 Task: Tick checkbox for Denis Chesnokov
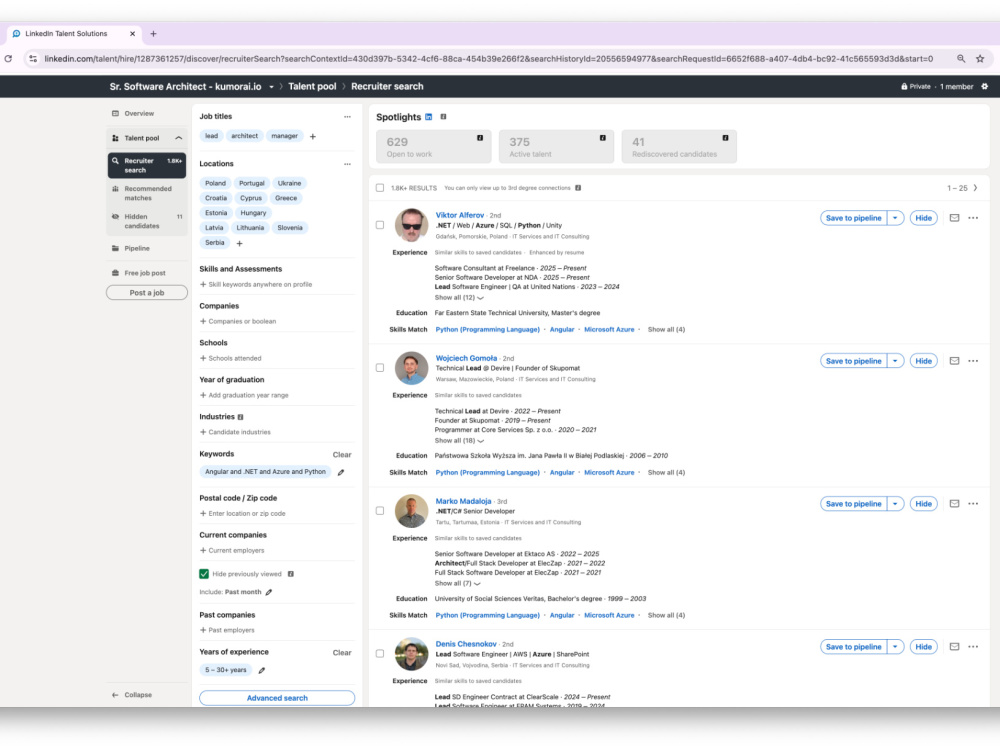(x=380, y=654)
